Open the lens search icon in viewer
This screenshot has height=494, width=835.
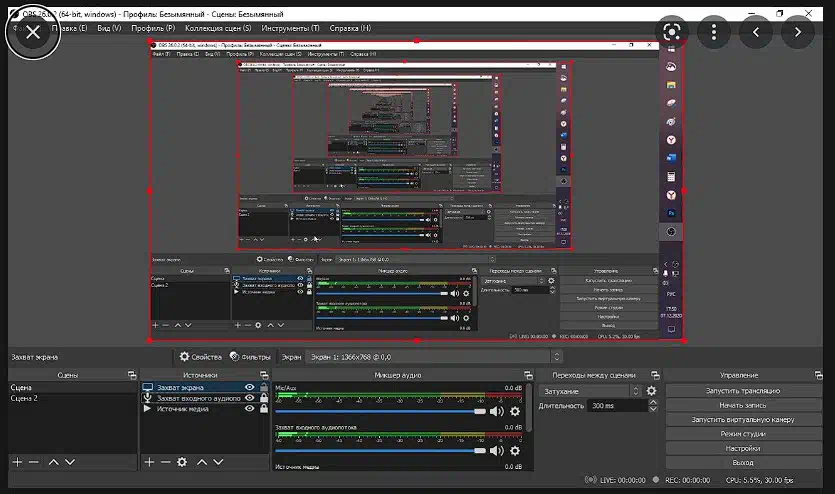[672, 32]
